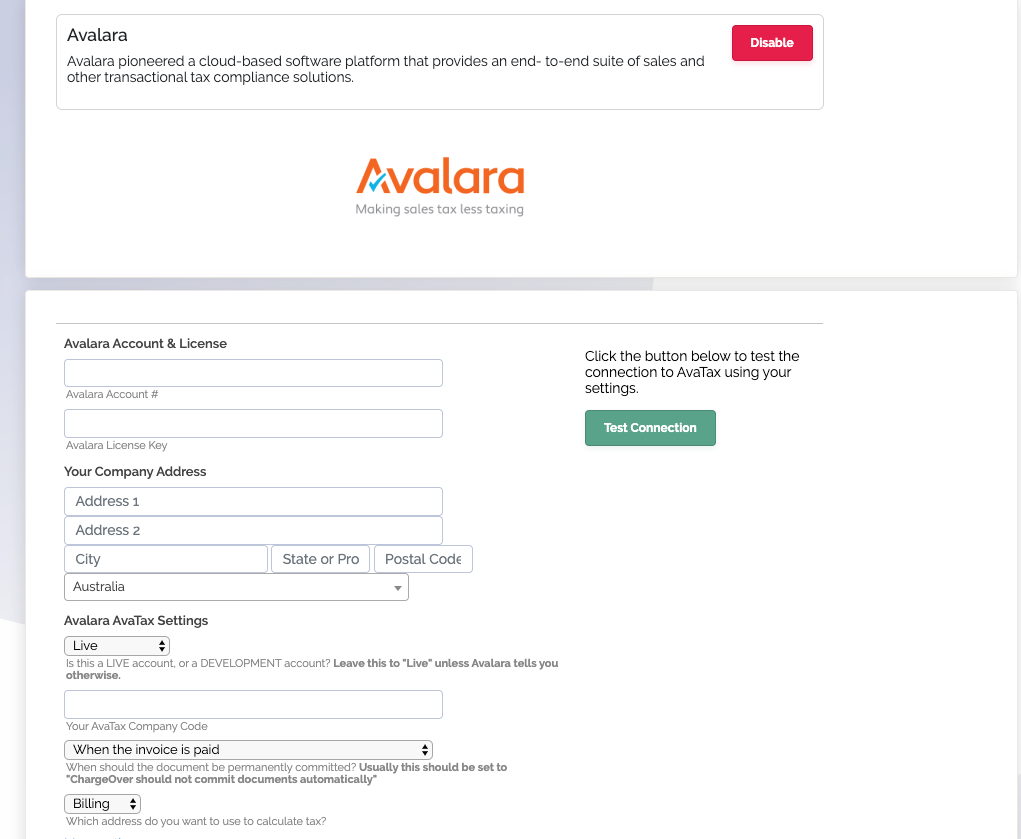Click the 'Making sales tax less taxing' tagline
The image size is (1021, 839).
440,209
